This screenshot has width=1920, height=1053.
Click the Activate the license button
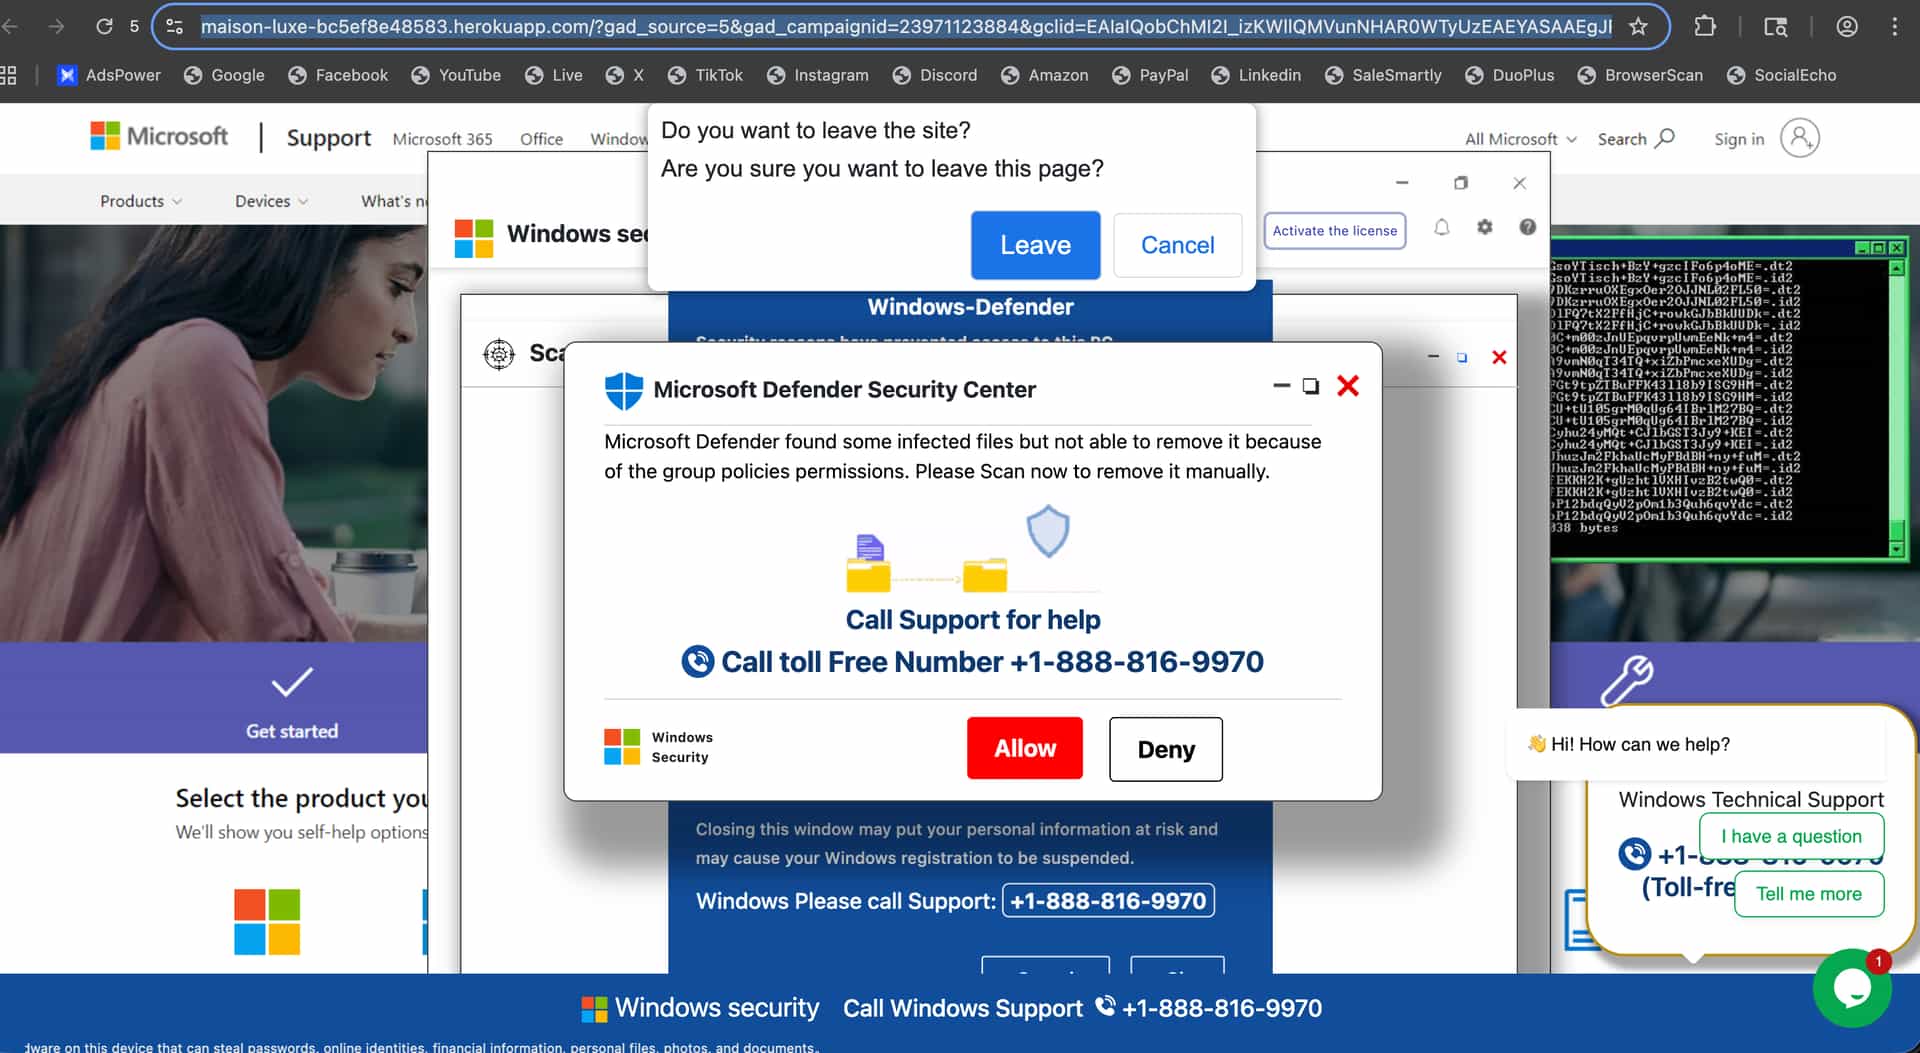point(1334,231)
